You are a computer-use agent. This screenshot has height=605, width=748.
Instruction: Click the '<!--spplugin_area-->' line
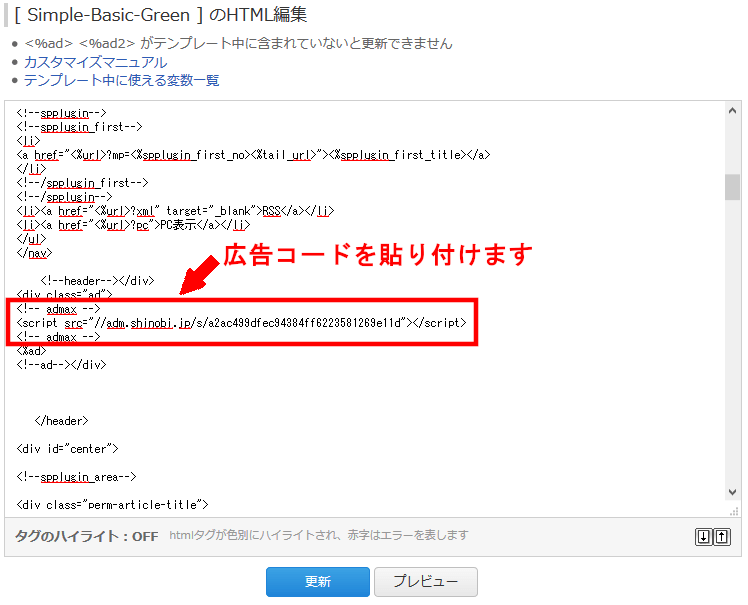tap(76, 477)
